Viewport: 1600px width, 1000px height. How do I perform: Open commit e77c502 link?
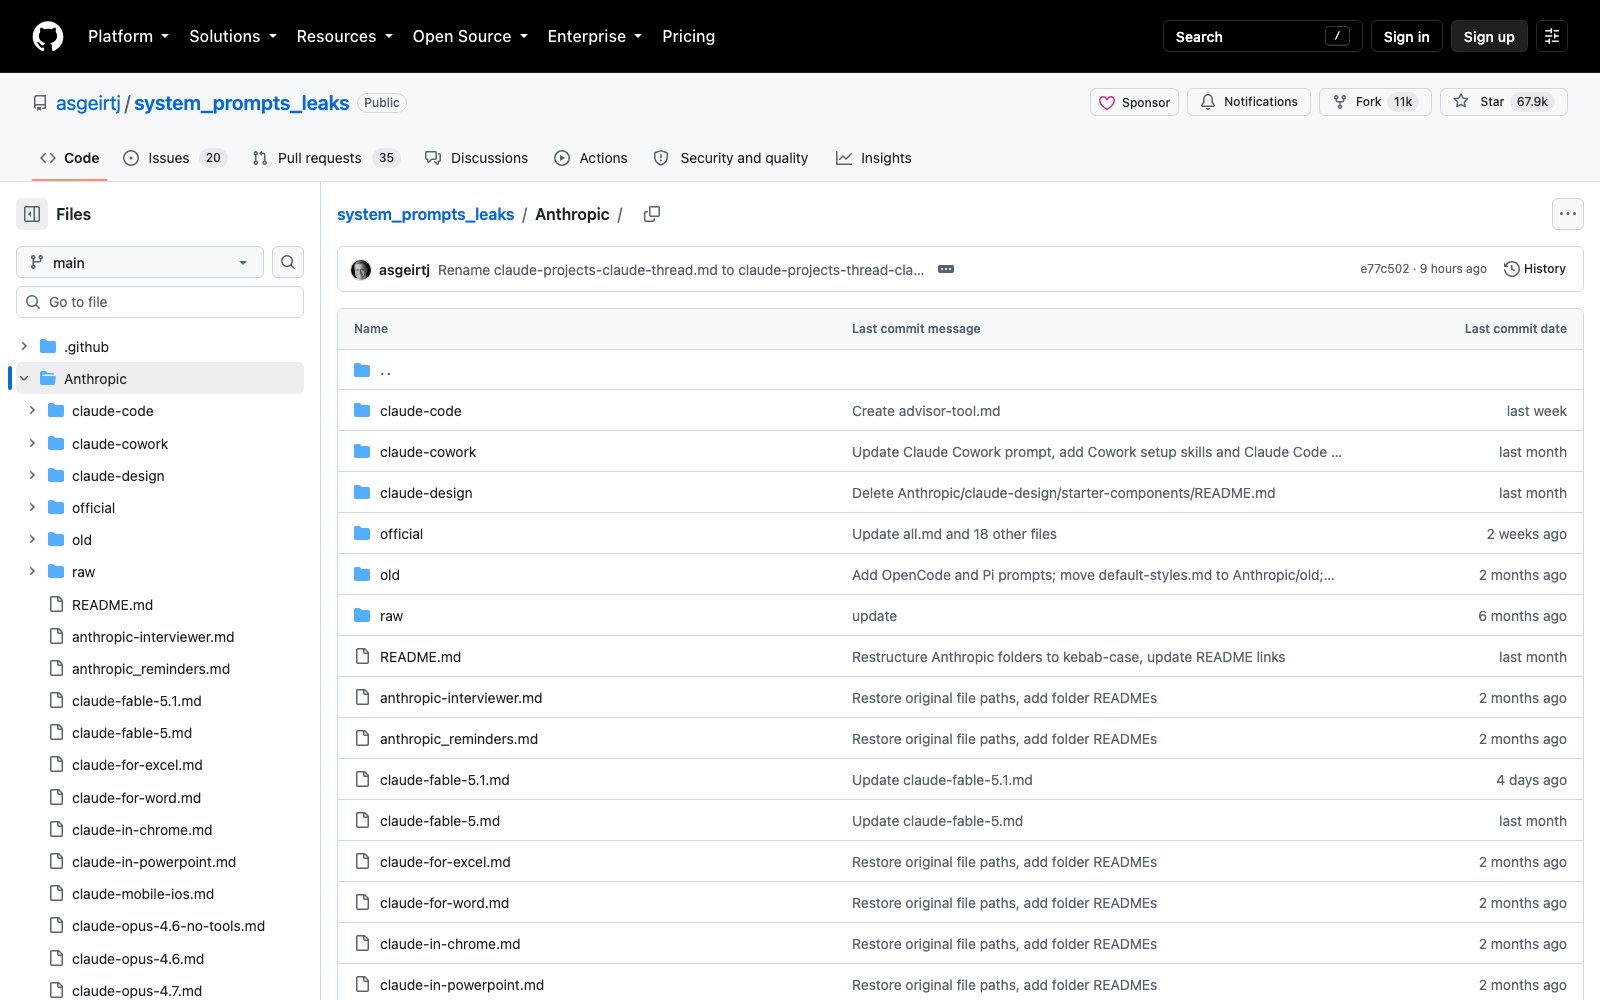point(1384,269)
